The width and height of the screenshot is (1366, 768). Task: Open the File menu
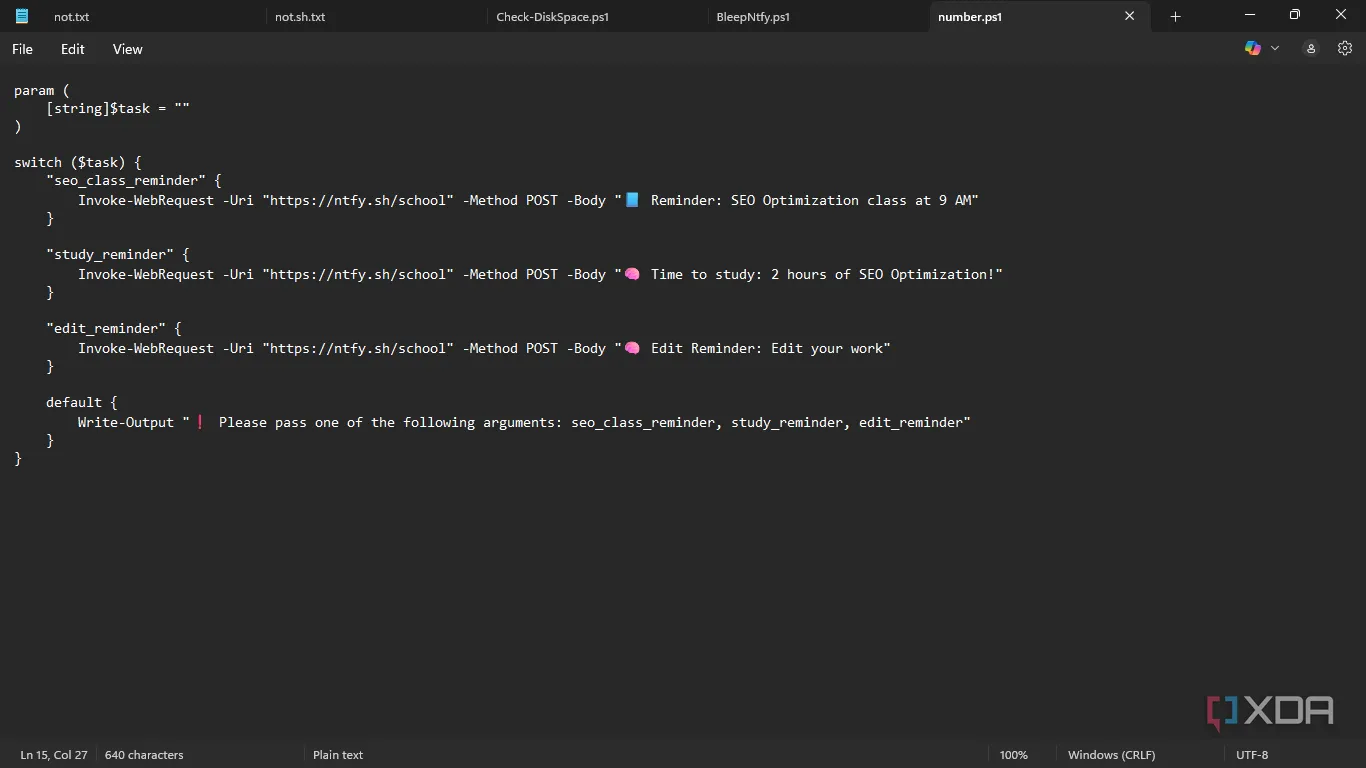coord(22,49)
